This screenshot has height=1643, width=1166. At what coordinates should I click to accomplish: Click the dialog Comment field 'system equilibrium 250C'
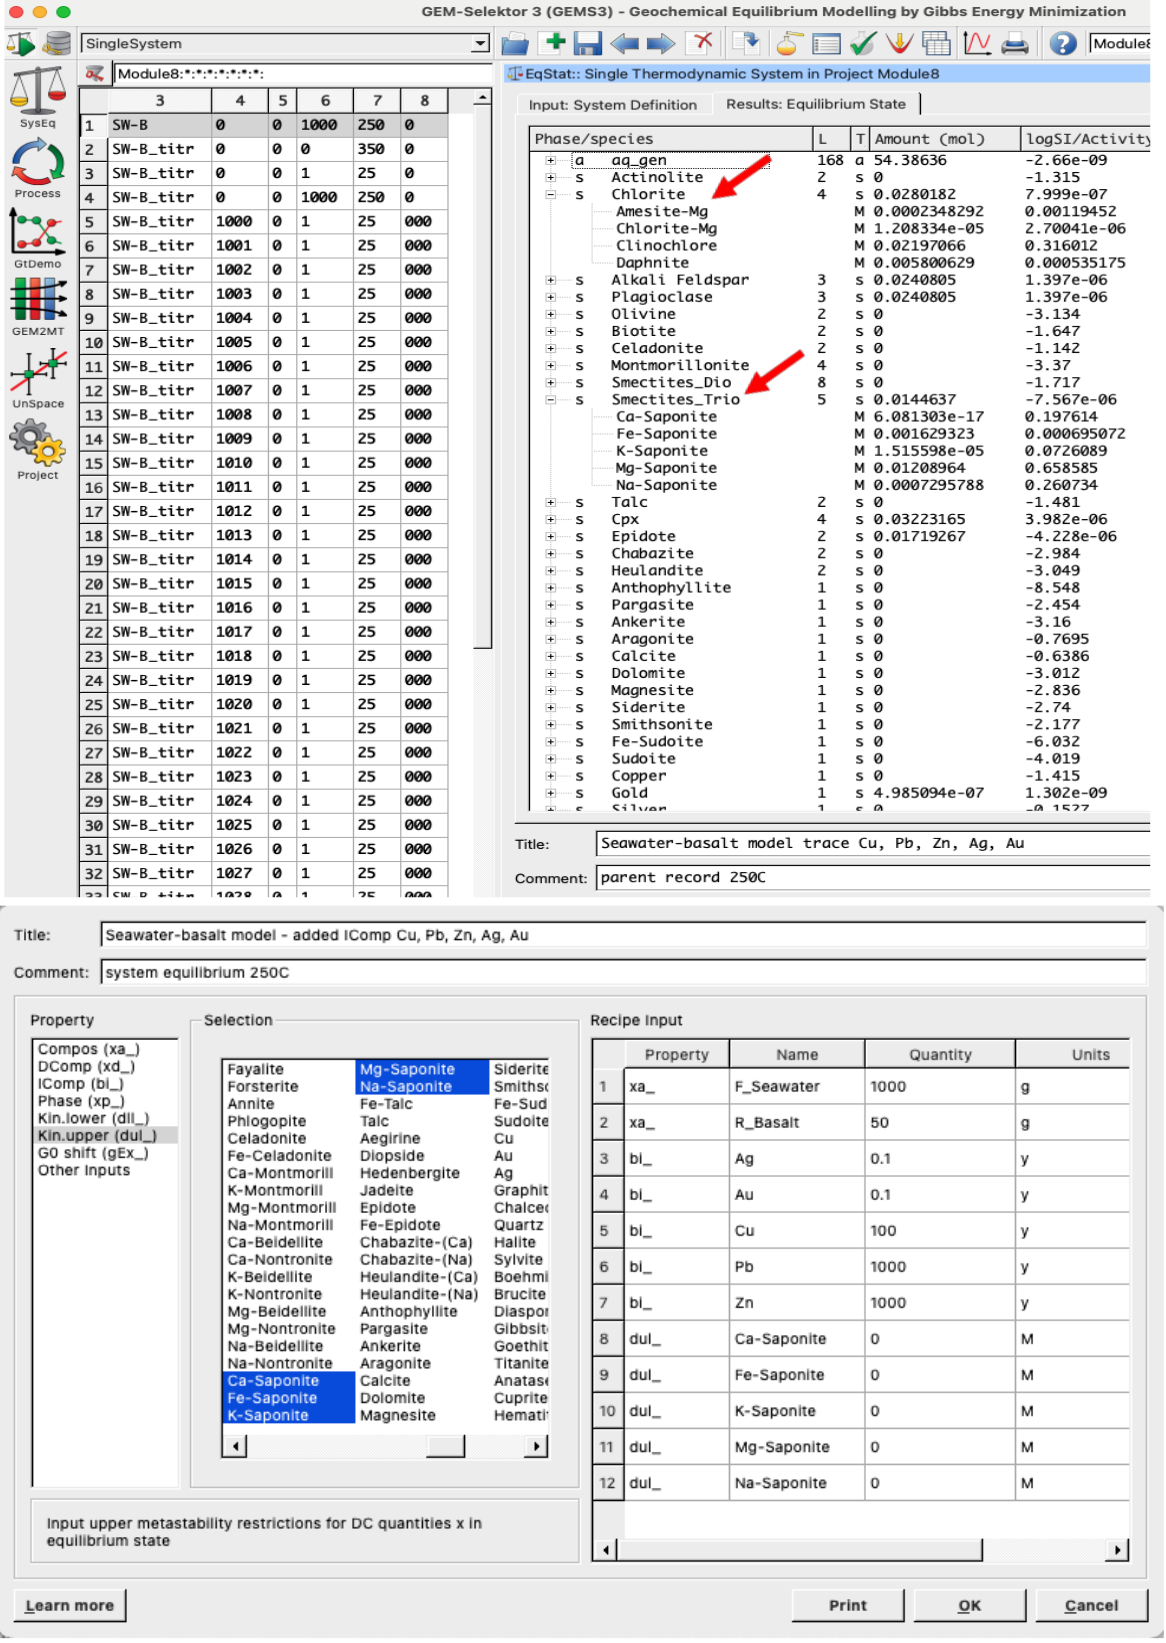click(x=623, y=972)
